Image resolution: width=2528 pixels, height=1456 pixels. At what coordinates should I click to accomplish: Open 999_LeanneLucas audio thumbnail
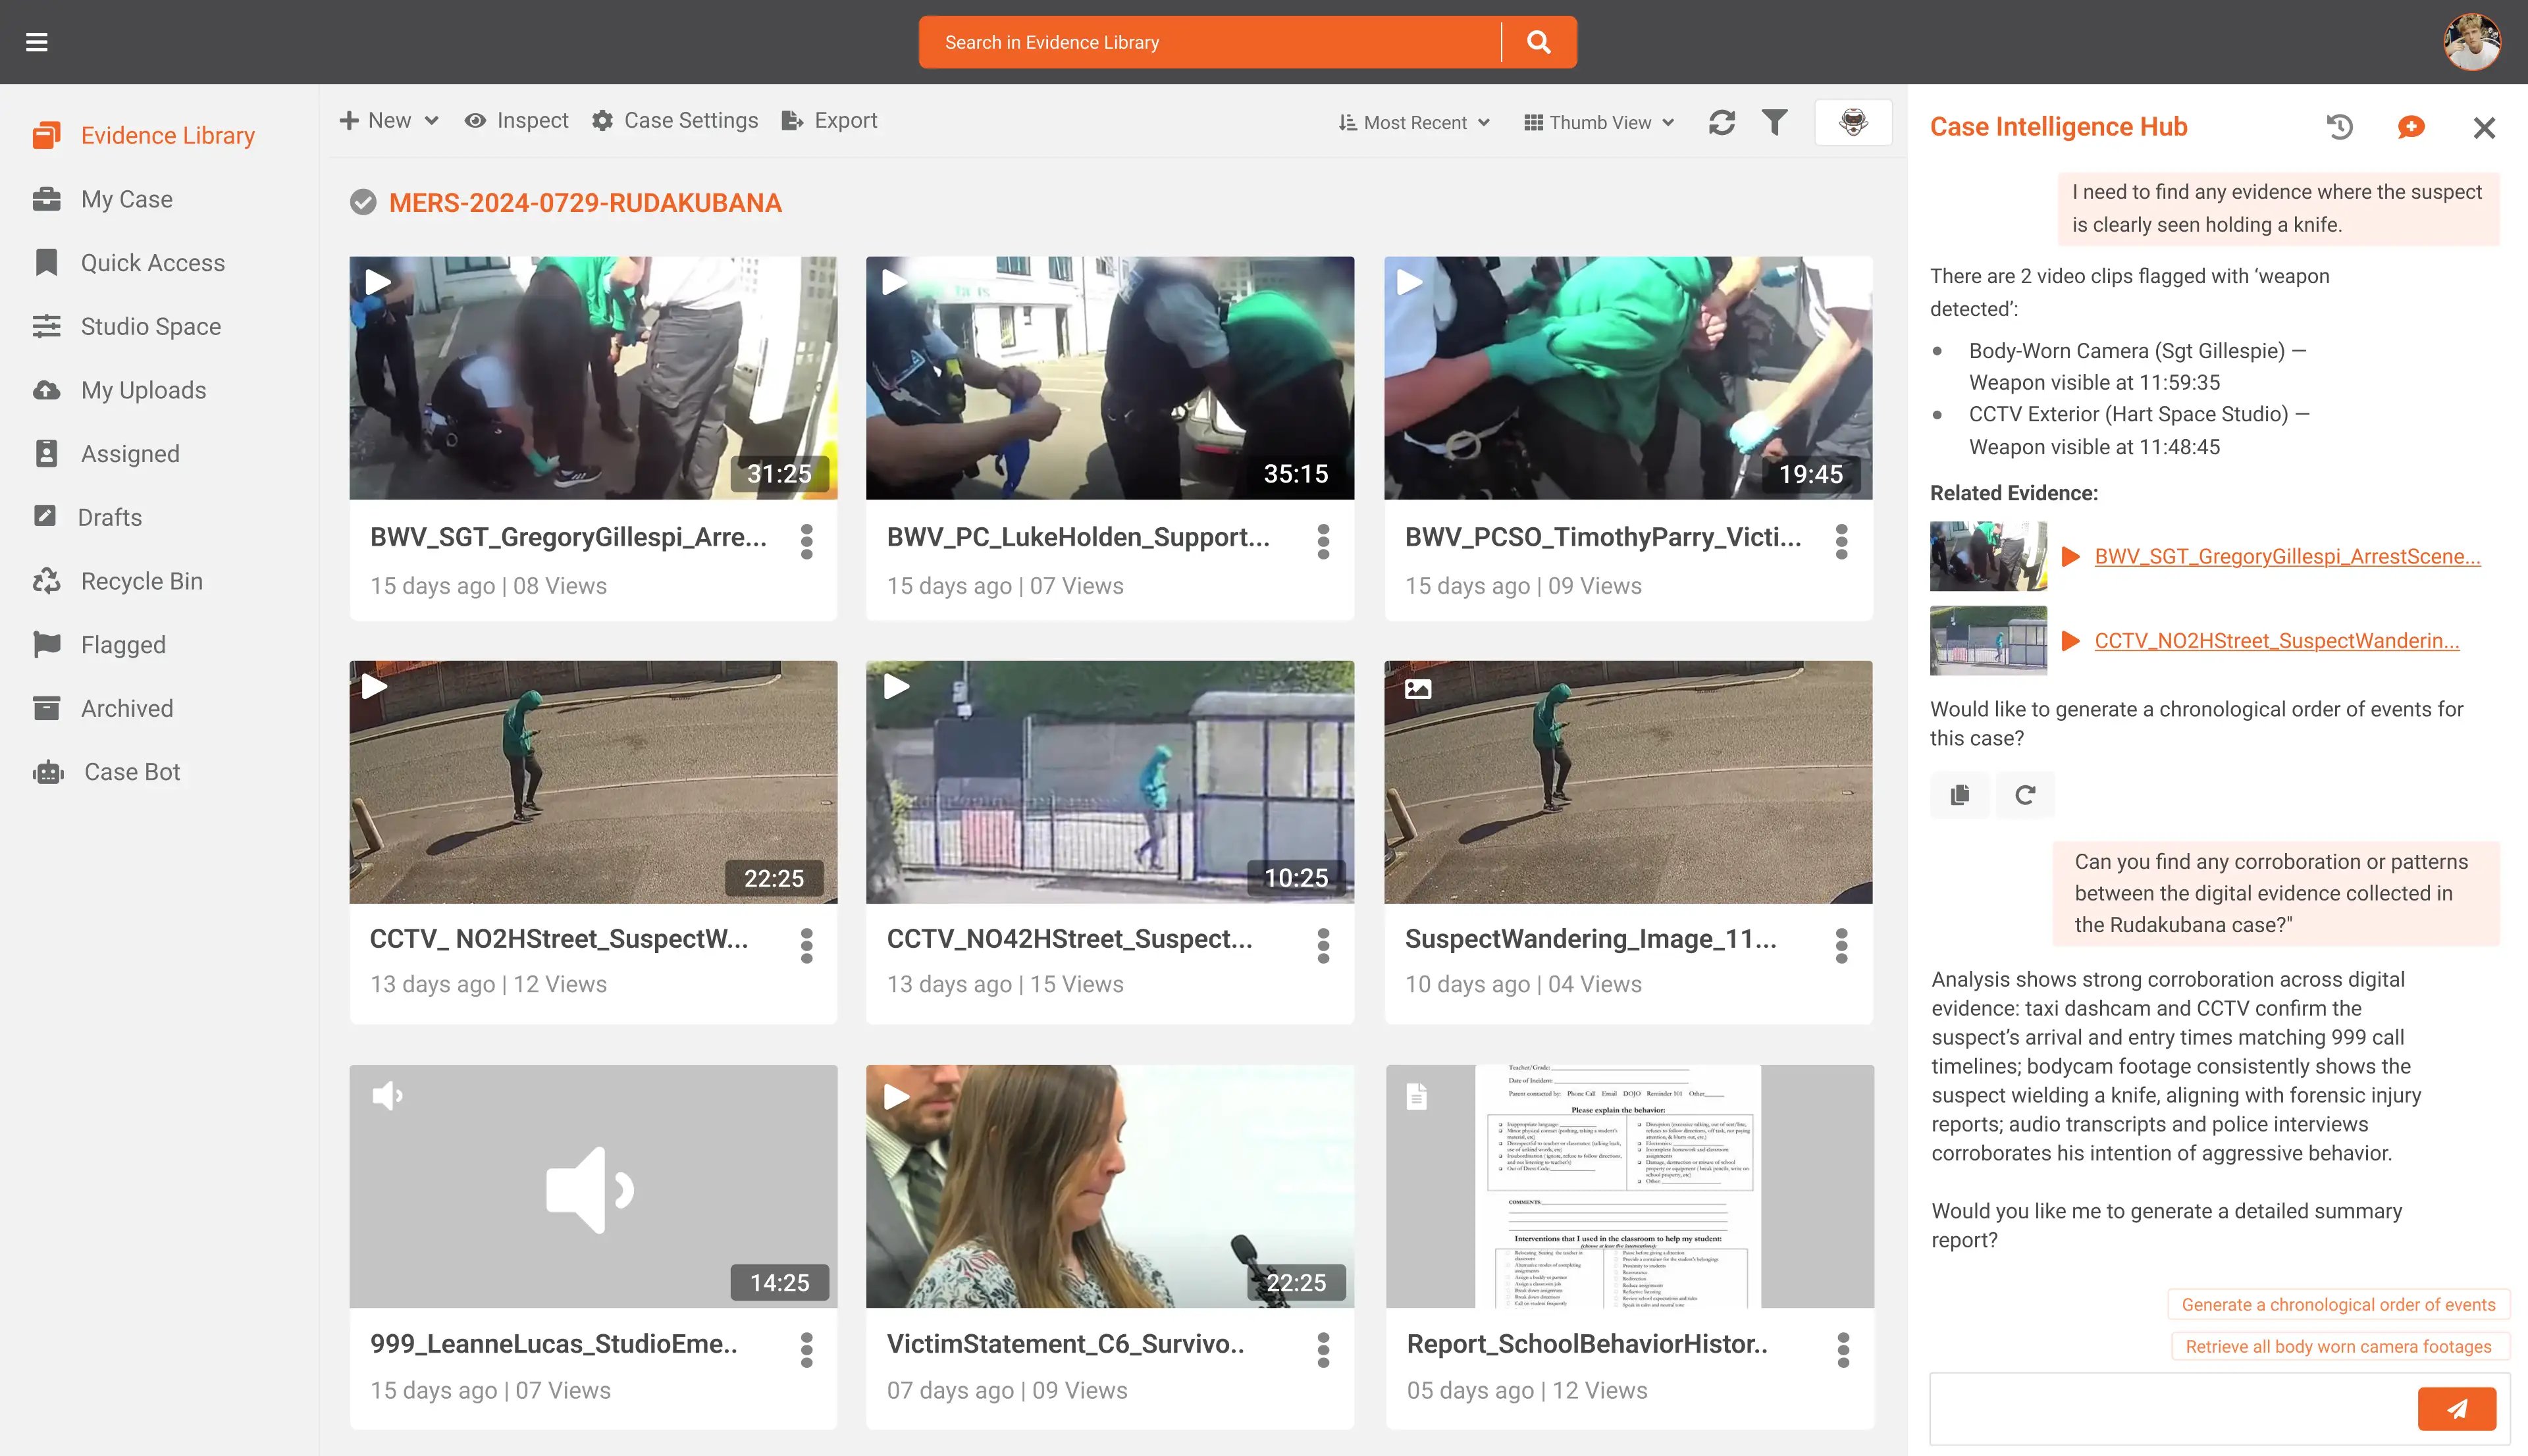(x=593, y=1186)
